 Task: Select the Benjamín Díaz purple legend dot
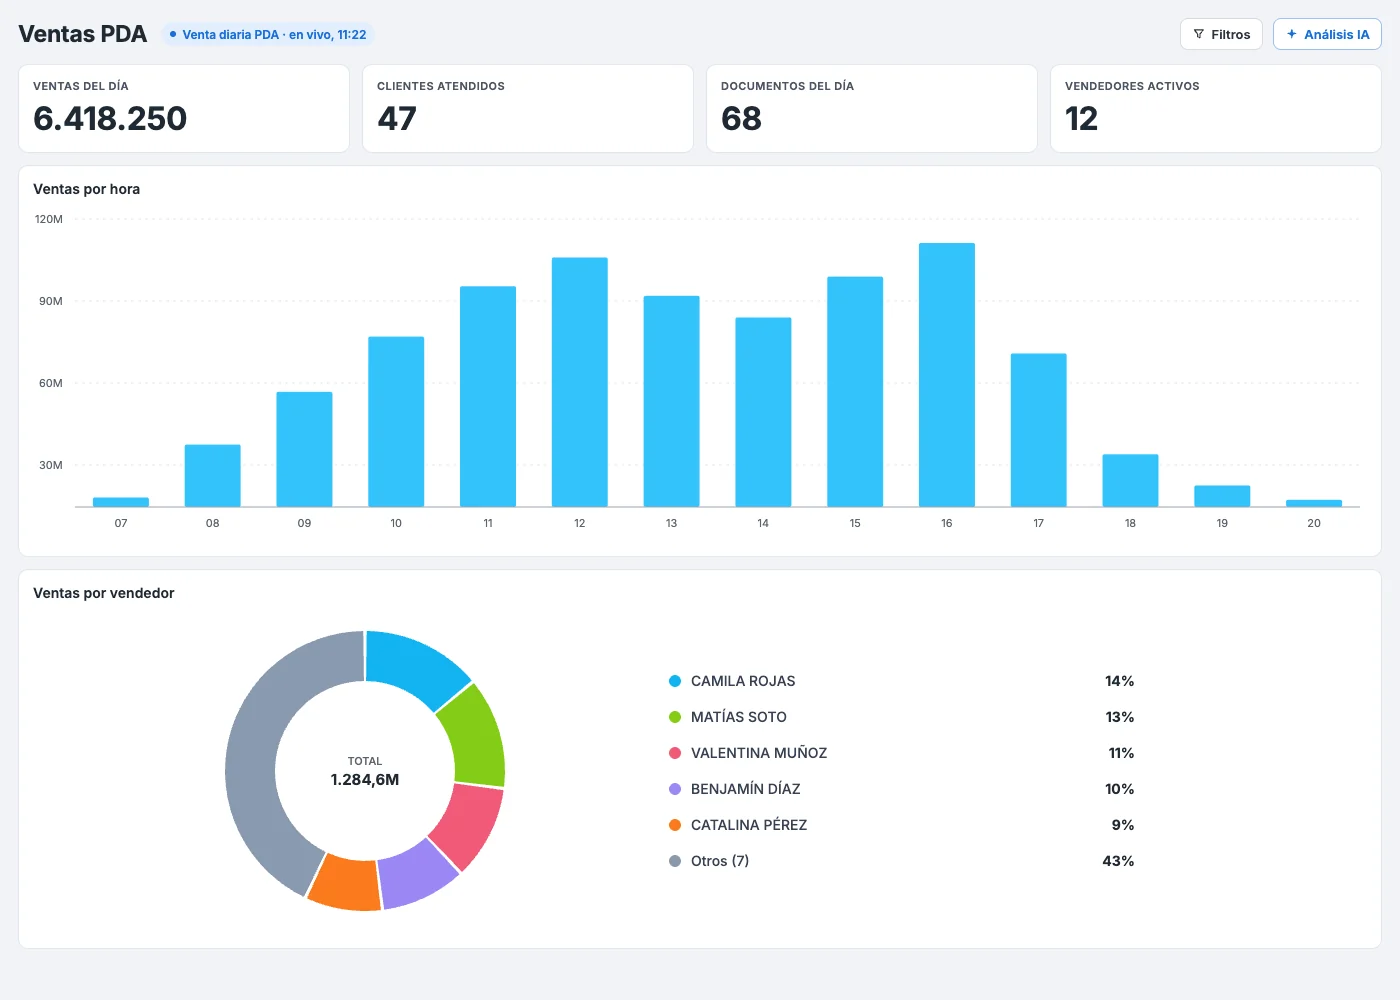(x=675, y=789)
